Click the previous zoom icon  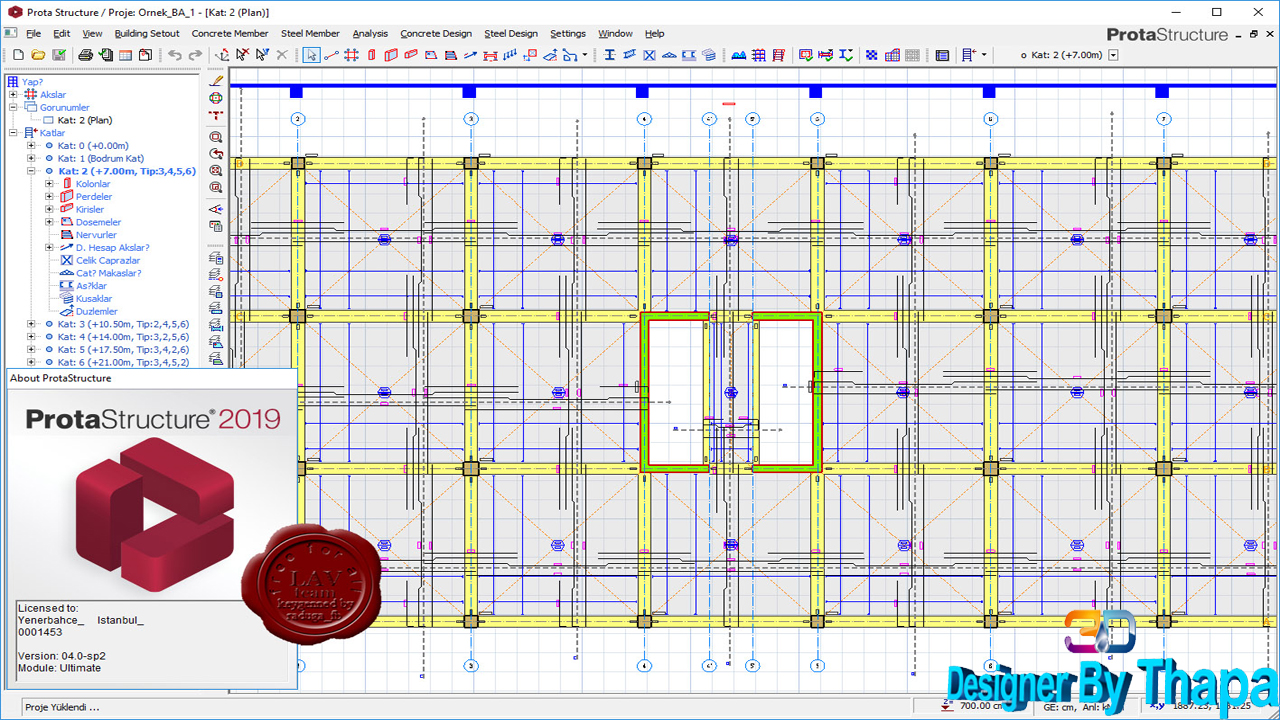[217, 153]
